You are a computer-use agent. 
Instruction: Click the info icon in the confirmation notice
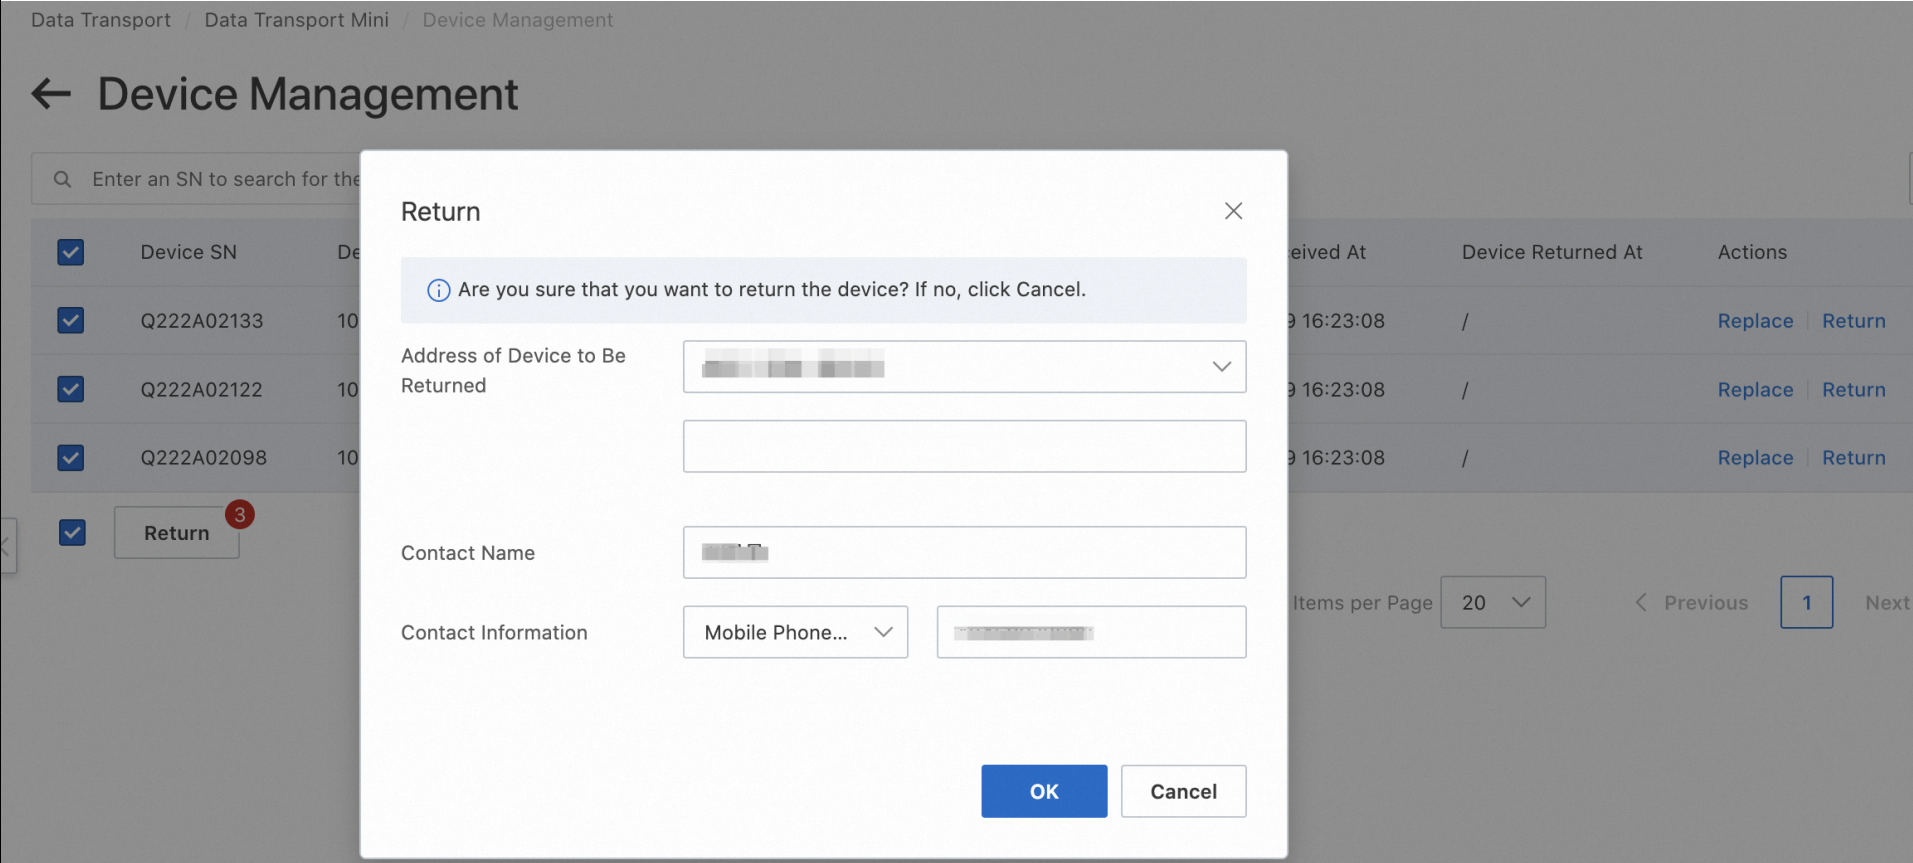(x=438, y=290)
